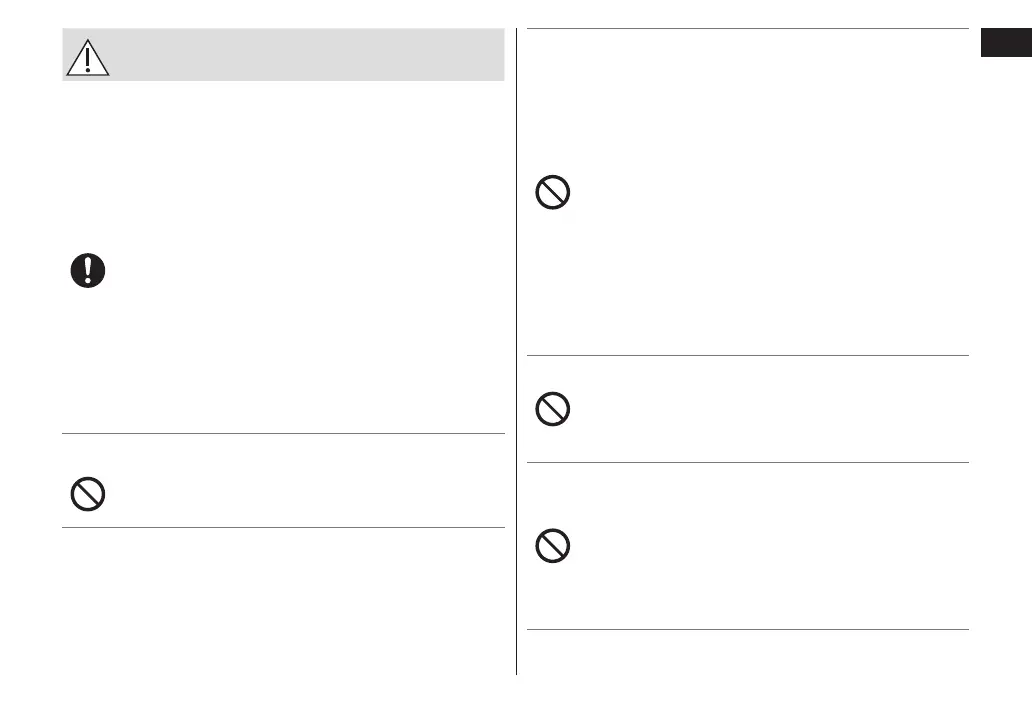Click the horizontal line atop the right column
Viewport: 1032px width, 726px height.
pyautogui.click(x=747, y=29)
